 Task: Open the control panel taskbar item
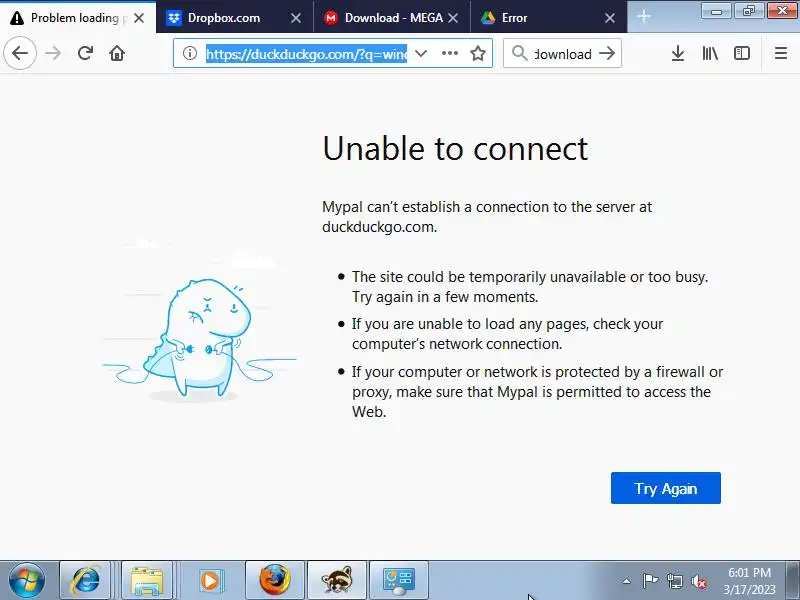click(398, 581)
